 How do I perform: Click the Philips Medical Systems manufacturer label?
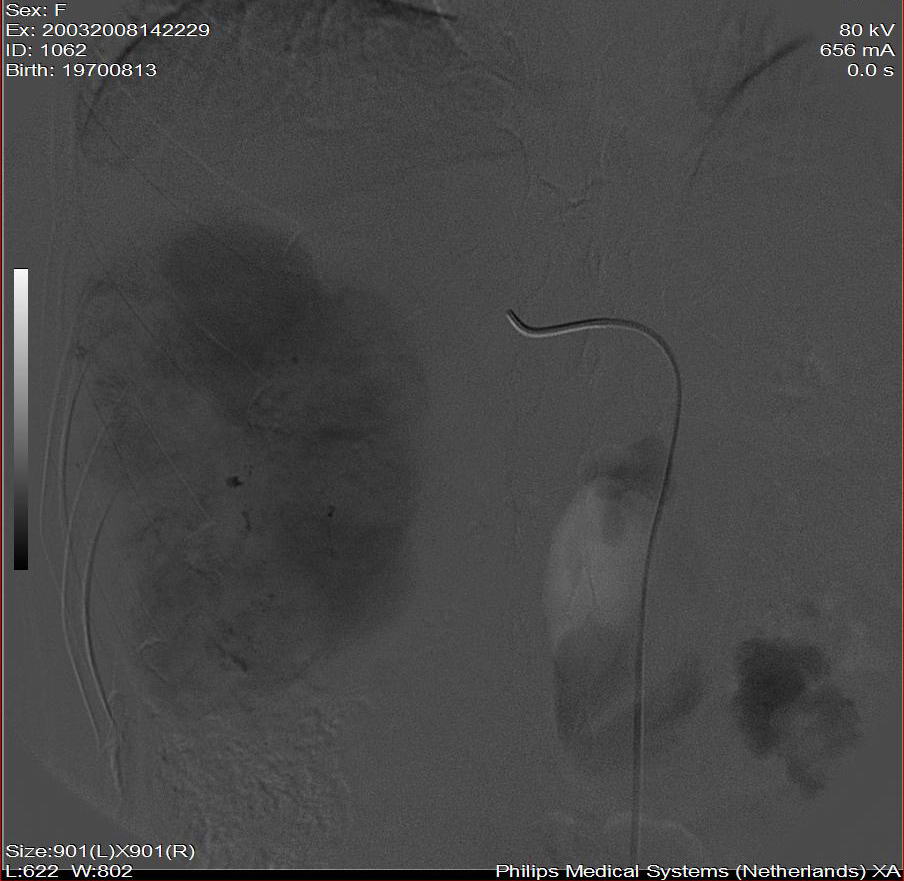pos(698,871)
